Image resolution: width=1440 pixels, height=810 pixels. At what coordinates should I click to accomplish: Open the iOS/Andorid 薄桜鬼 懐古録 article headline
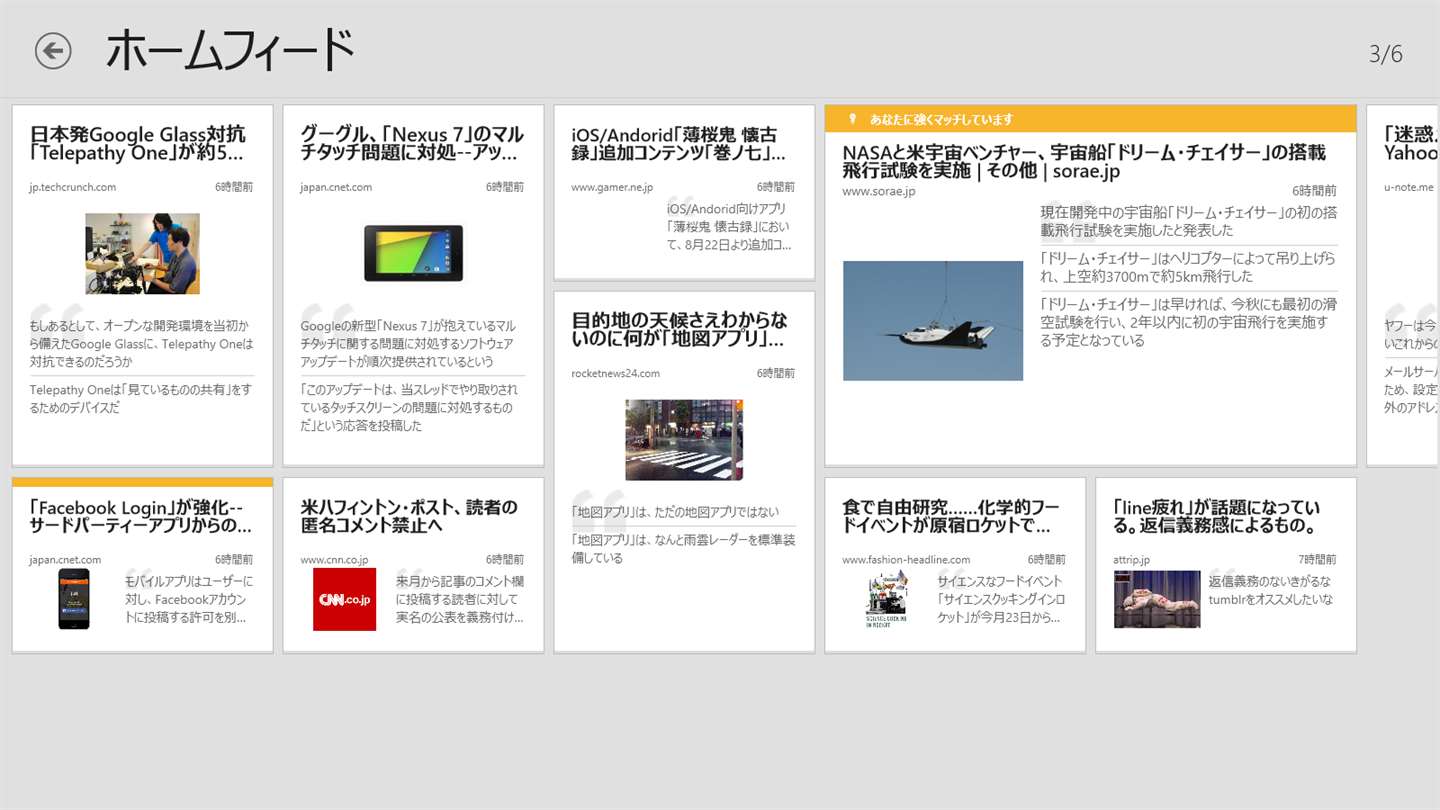point(678,144)
